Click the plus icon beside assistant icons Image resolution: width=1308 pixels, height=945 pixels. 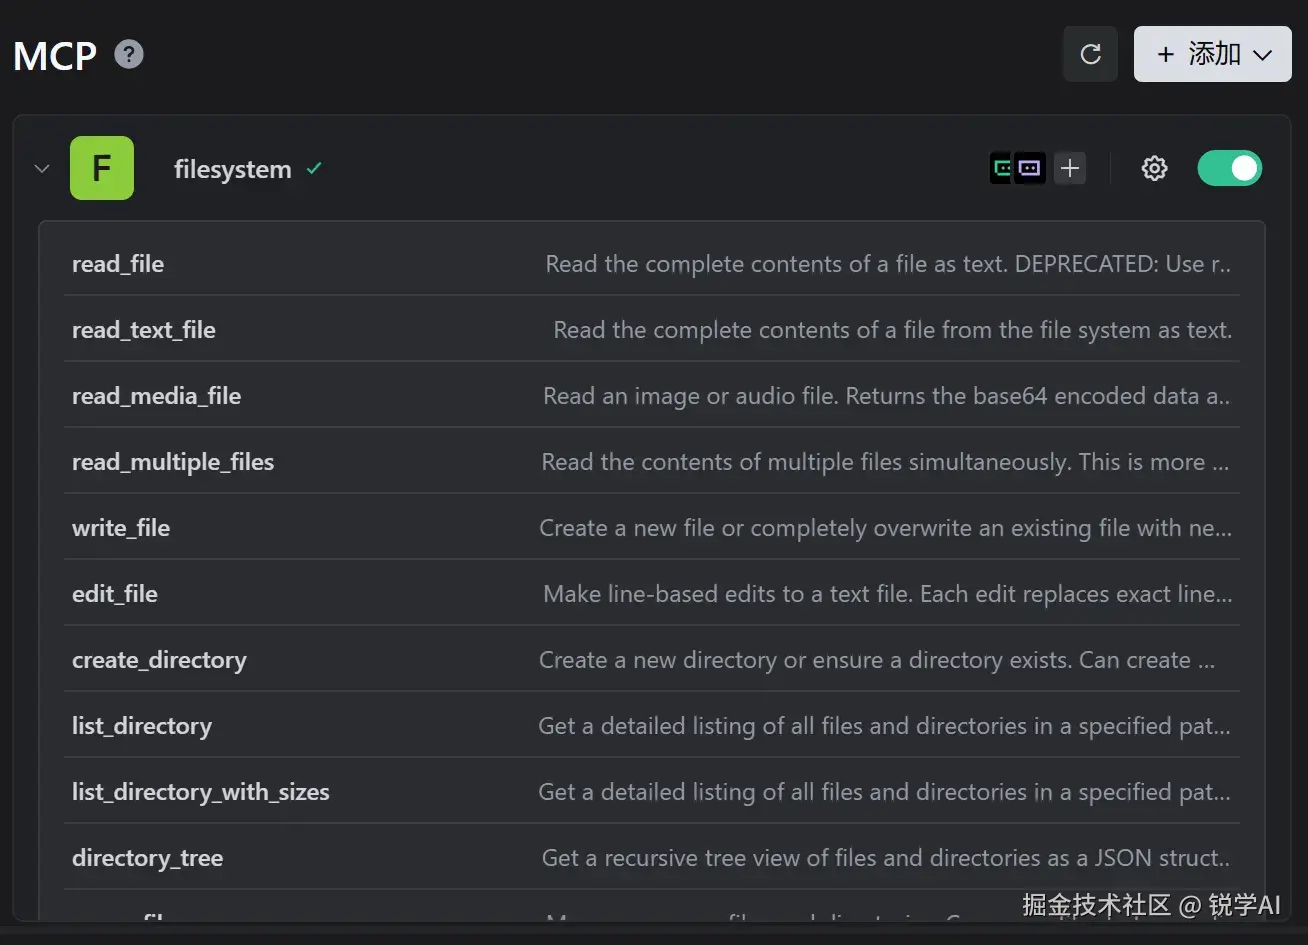(1070, 169)
